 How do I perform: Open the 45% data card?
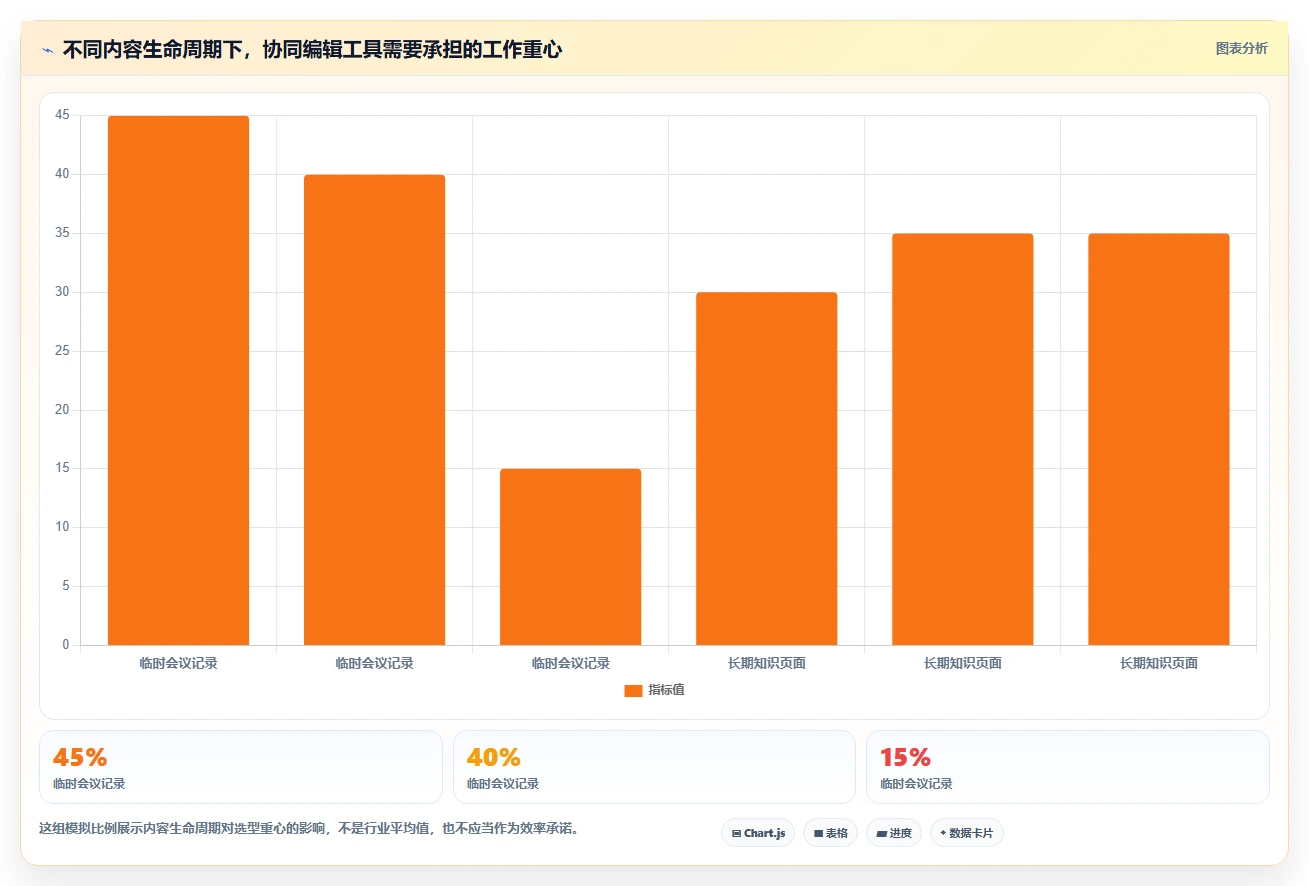click(240, 767)
